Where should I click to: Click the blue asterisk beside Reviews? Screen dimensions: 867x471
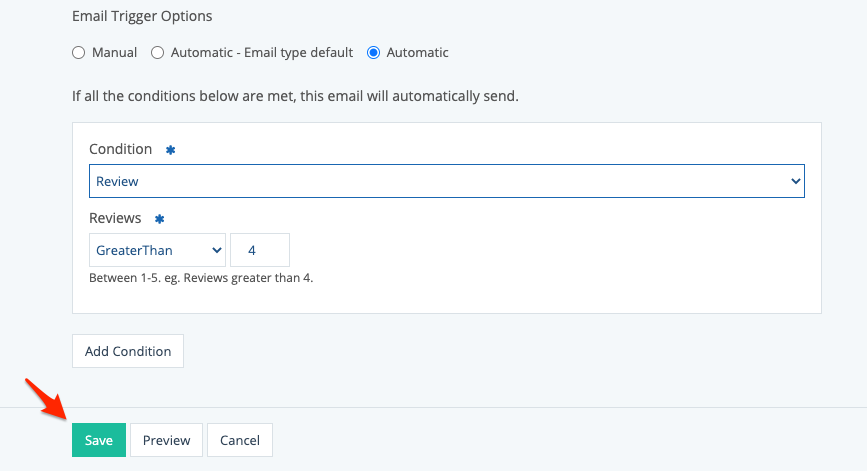(x=159, y=218)
